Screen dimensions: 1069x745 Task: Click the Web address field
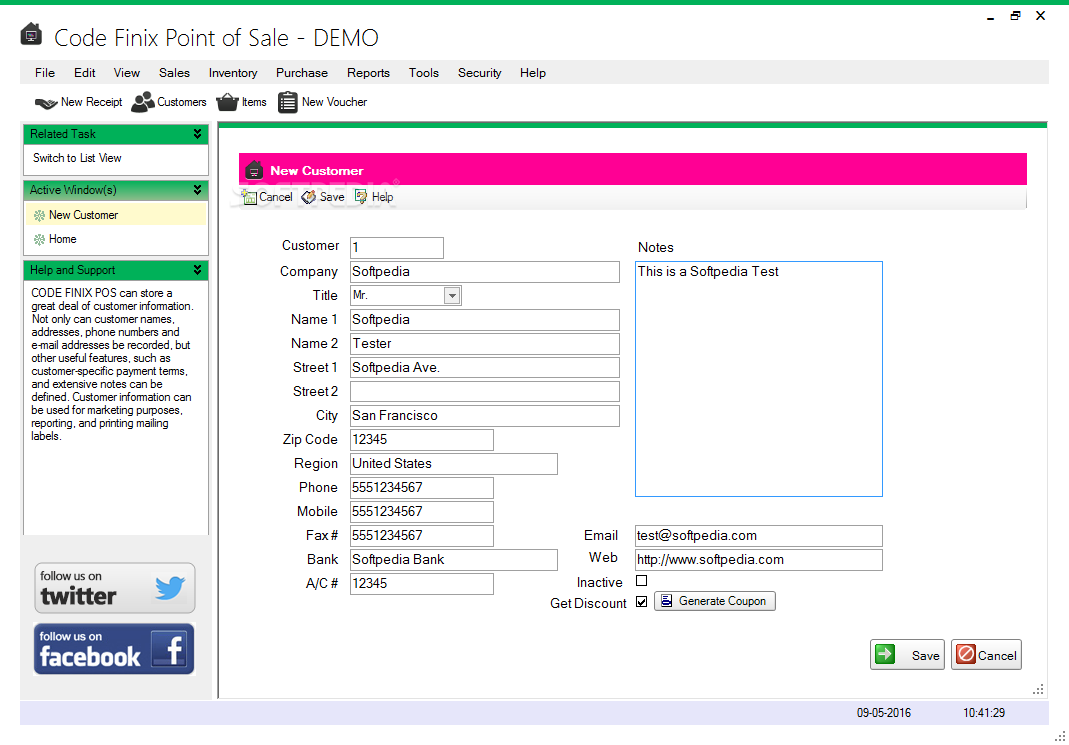[x=759, y=560]
